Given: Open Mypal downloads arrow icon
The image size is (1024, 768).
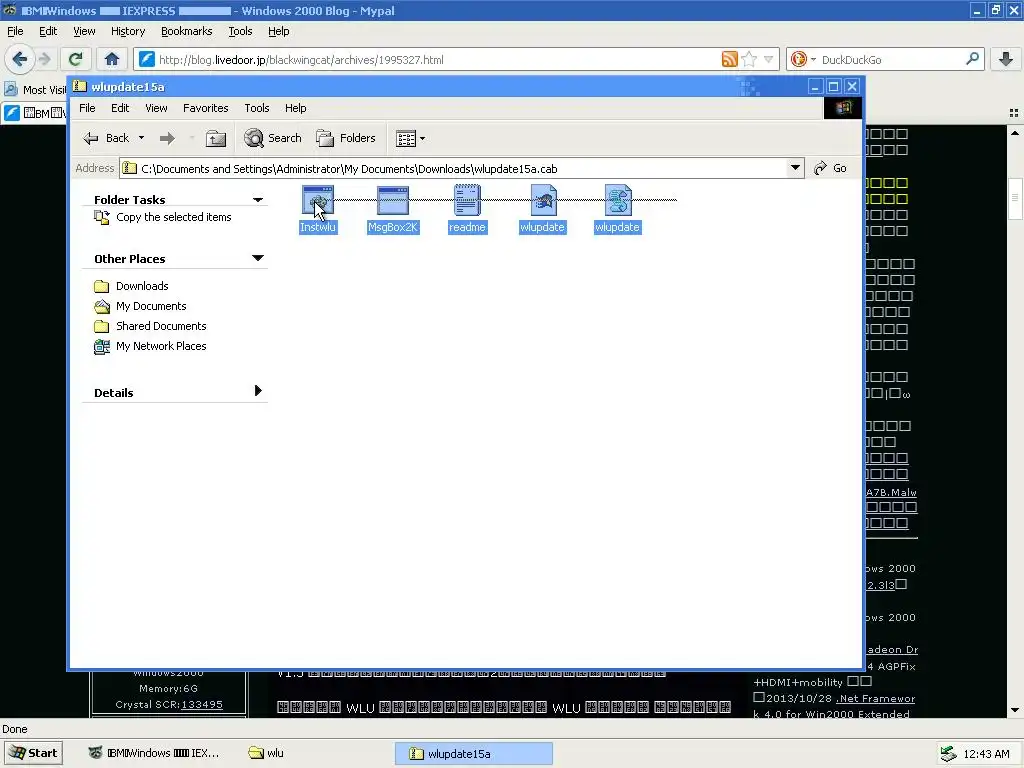Looking at the screenshot, I should [1006, 59].
